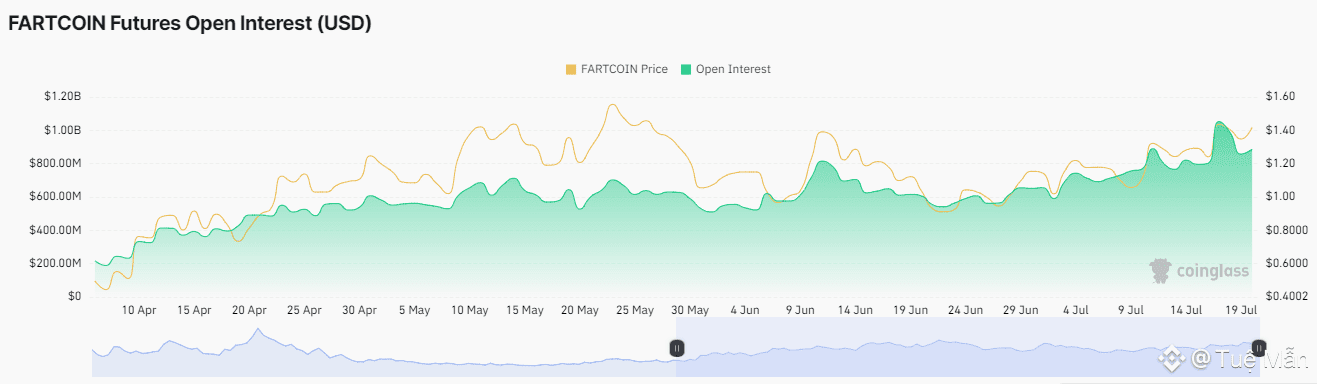
Task: Toggle the FARTCOIN Price series label
Action: [625, 69]
